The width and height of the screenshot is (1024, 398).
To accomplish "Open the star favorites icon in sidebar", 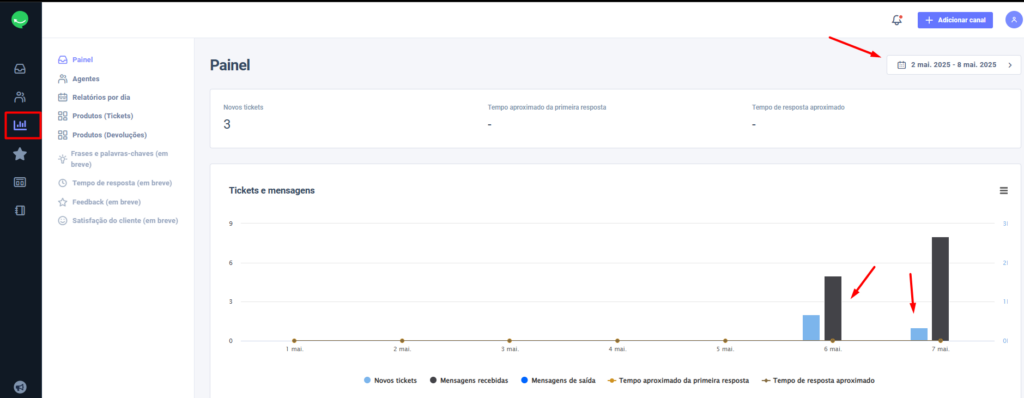I will [20, 154].
